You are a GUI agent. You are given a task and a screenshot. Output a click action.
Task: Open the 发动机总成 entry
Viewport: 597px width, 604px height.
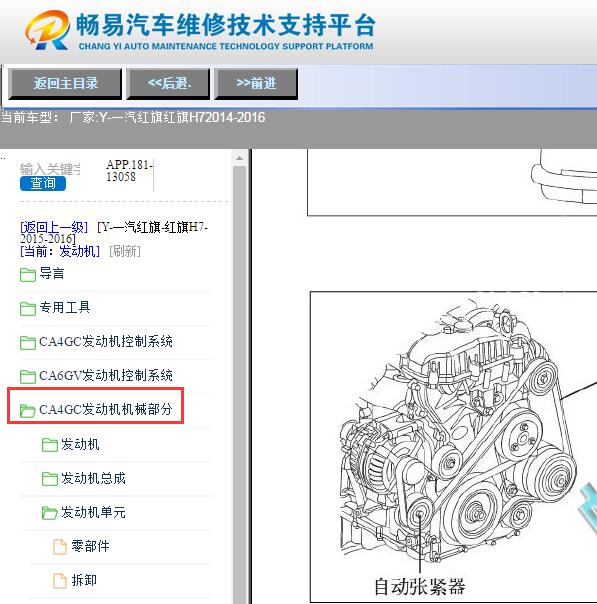click(x=93, y=478)
